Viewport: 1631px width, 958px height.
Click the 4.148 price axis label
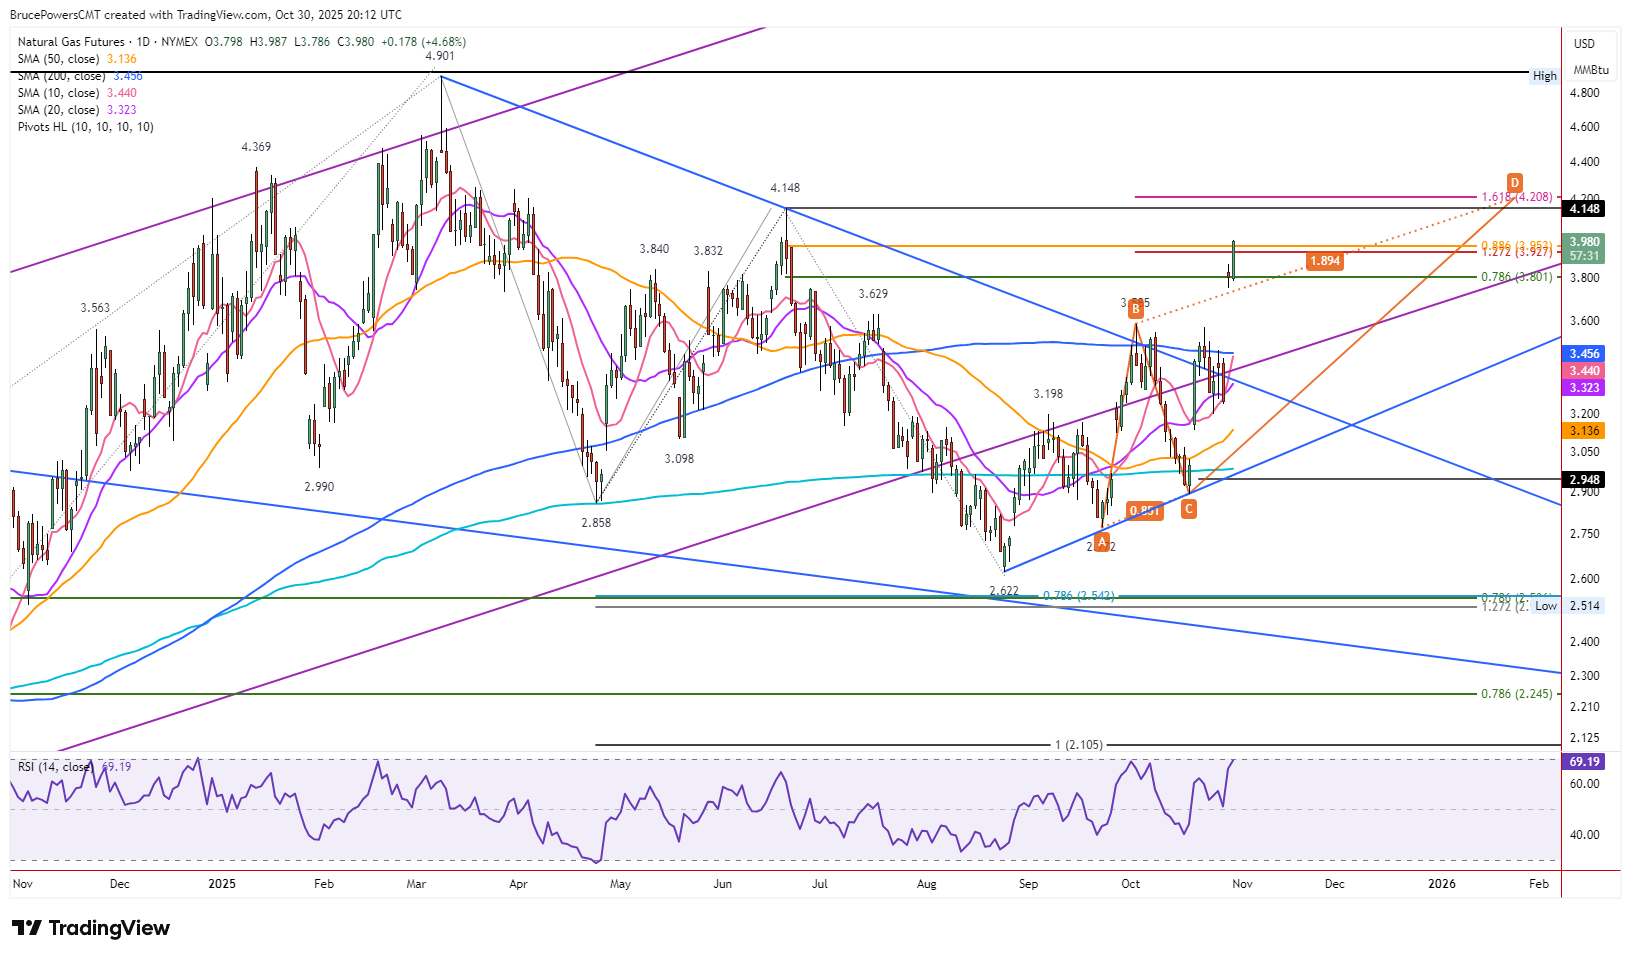[x=1585, y=209]
